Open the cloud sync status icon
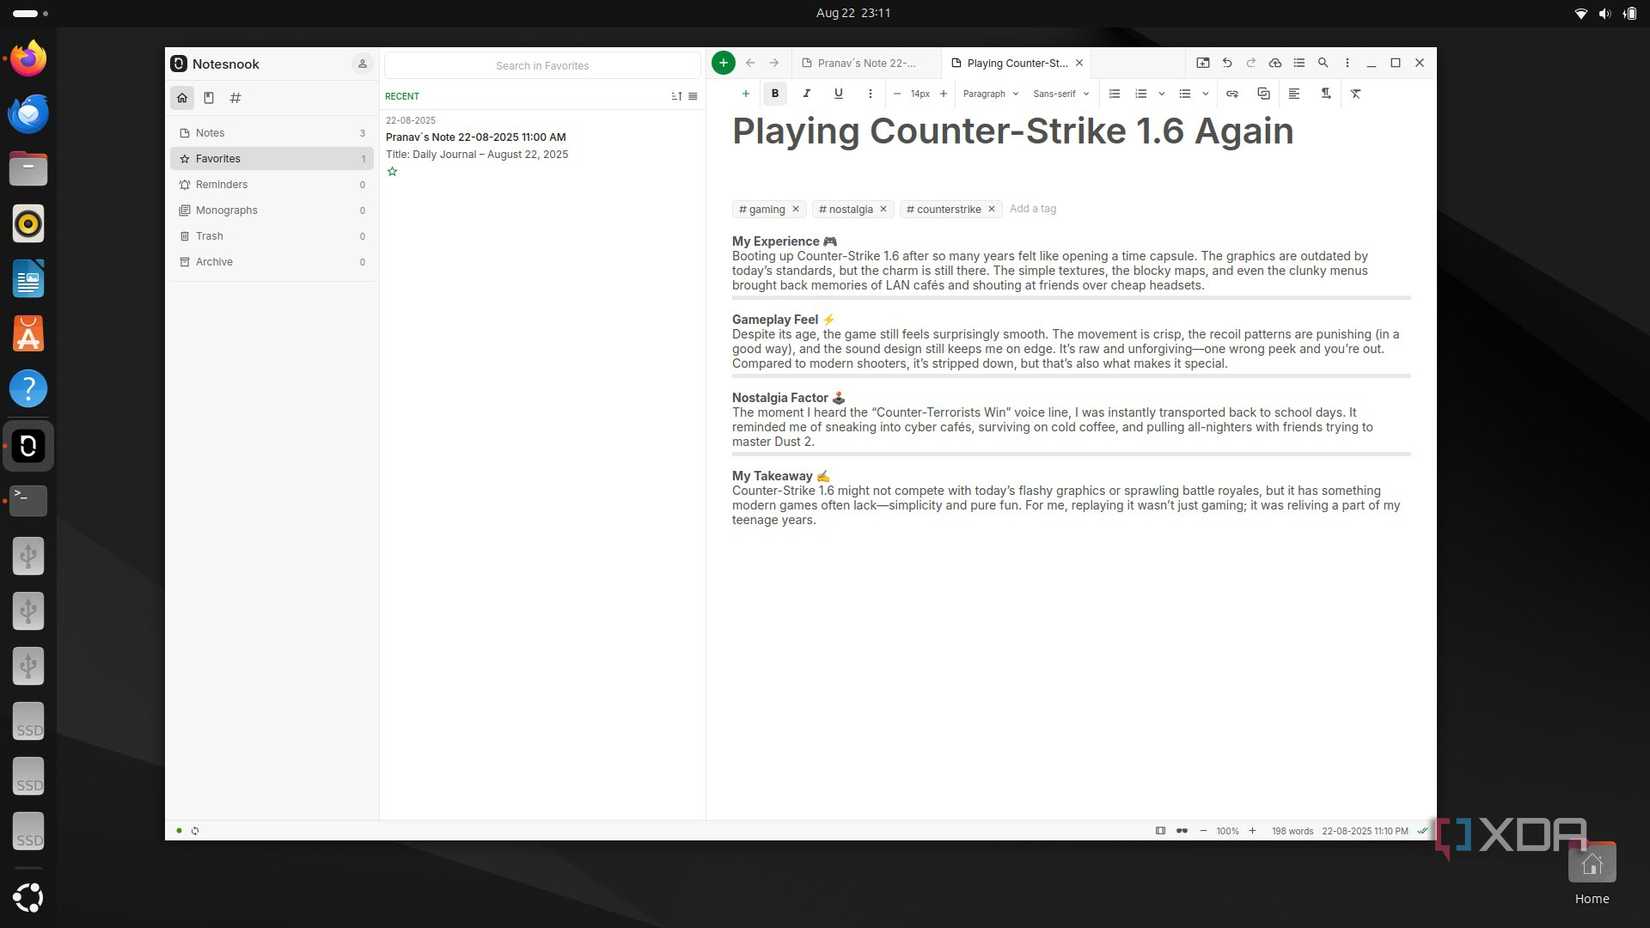This screenshot has height=928, width=1650. 1274,62
